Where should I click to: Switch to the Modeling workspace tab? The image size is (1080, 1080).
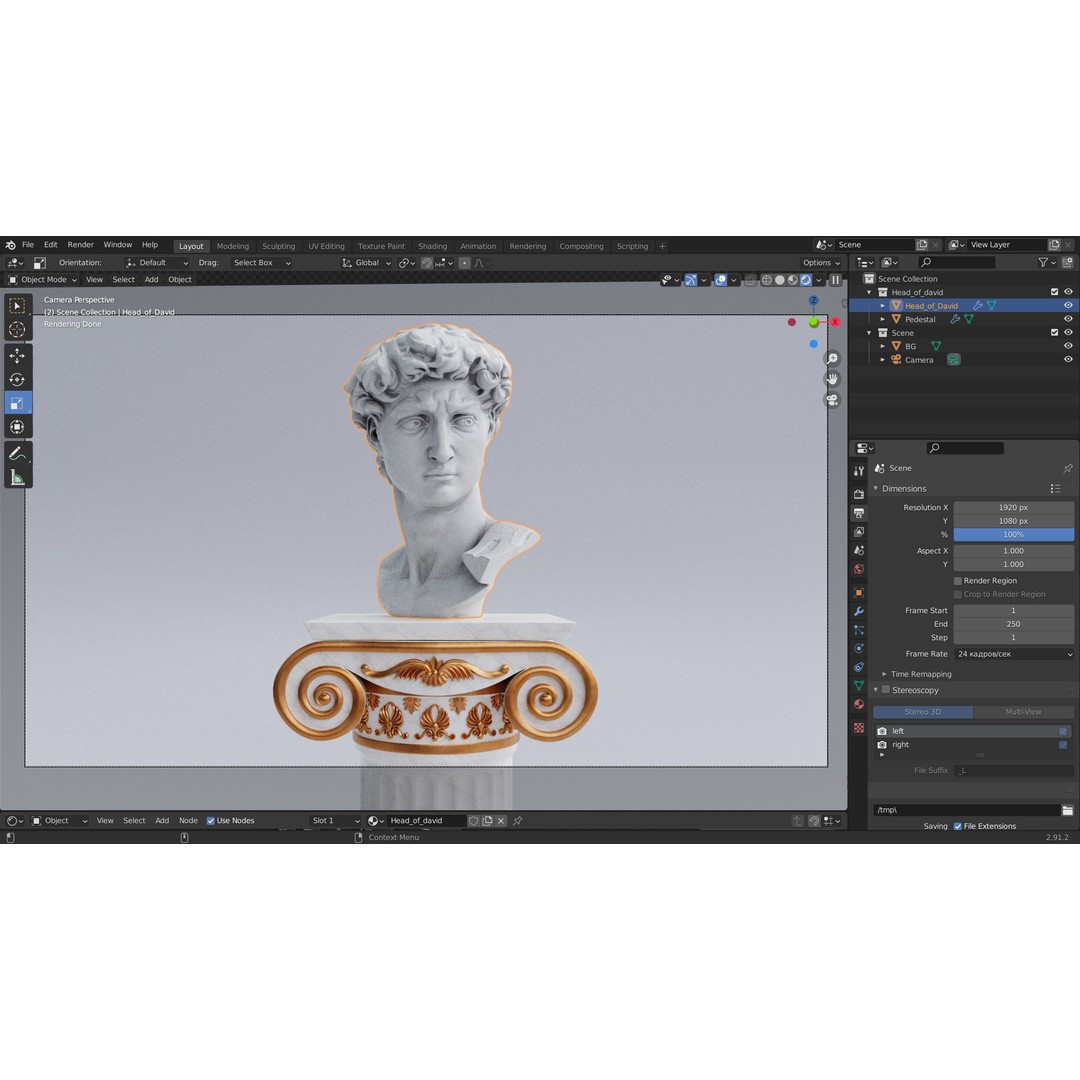tap(233, 247)
